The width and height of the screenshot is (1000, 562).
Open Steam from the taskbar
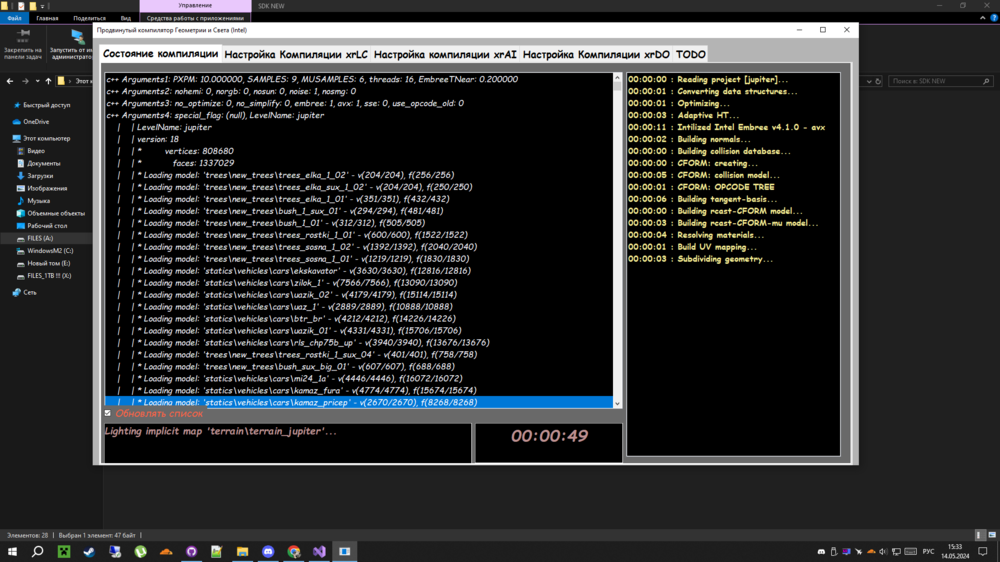pos(89,551)
